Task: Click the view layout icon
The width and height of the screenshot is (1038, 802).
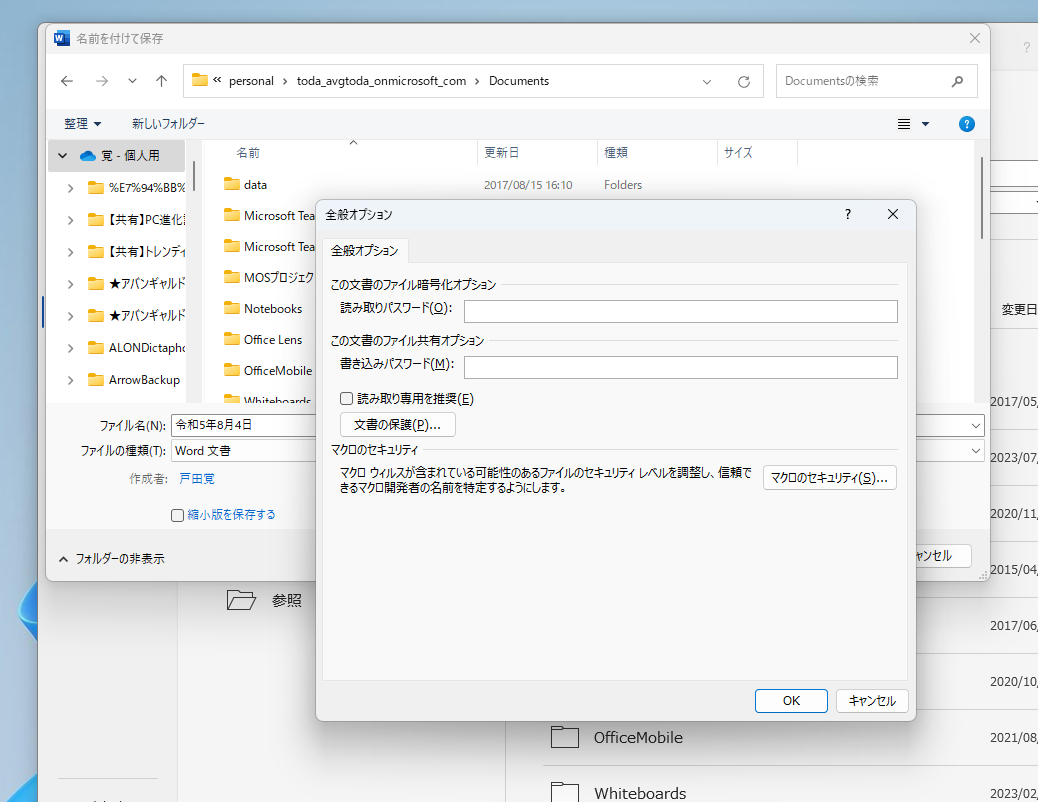Action: click(904, 124)
